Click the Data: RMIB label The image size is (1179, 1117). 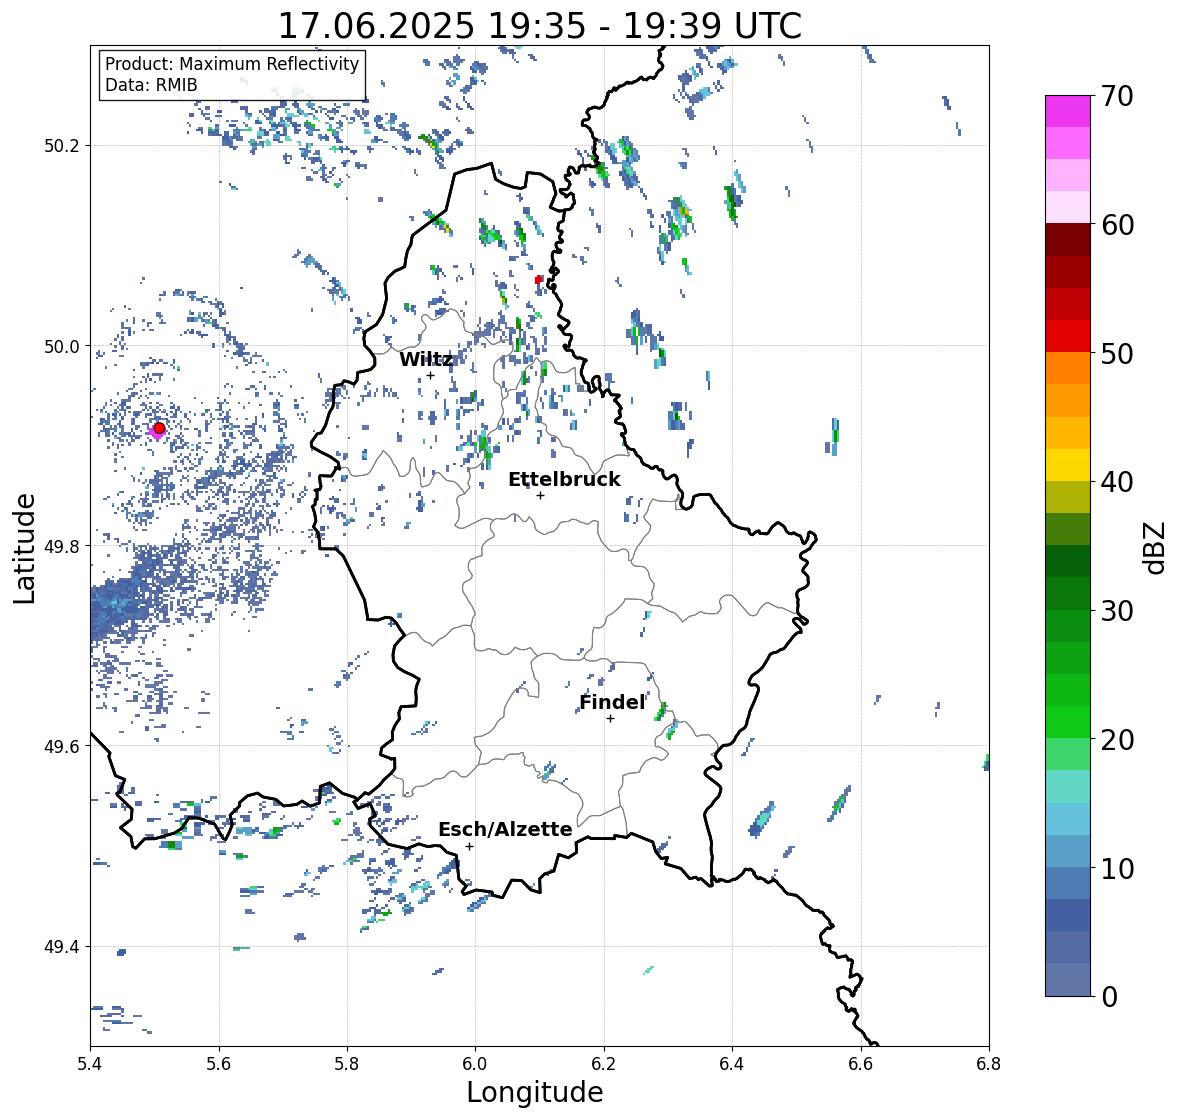[151, 85]
